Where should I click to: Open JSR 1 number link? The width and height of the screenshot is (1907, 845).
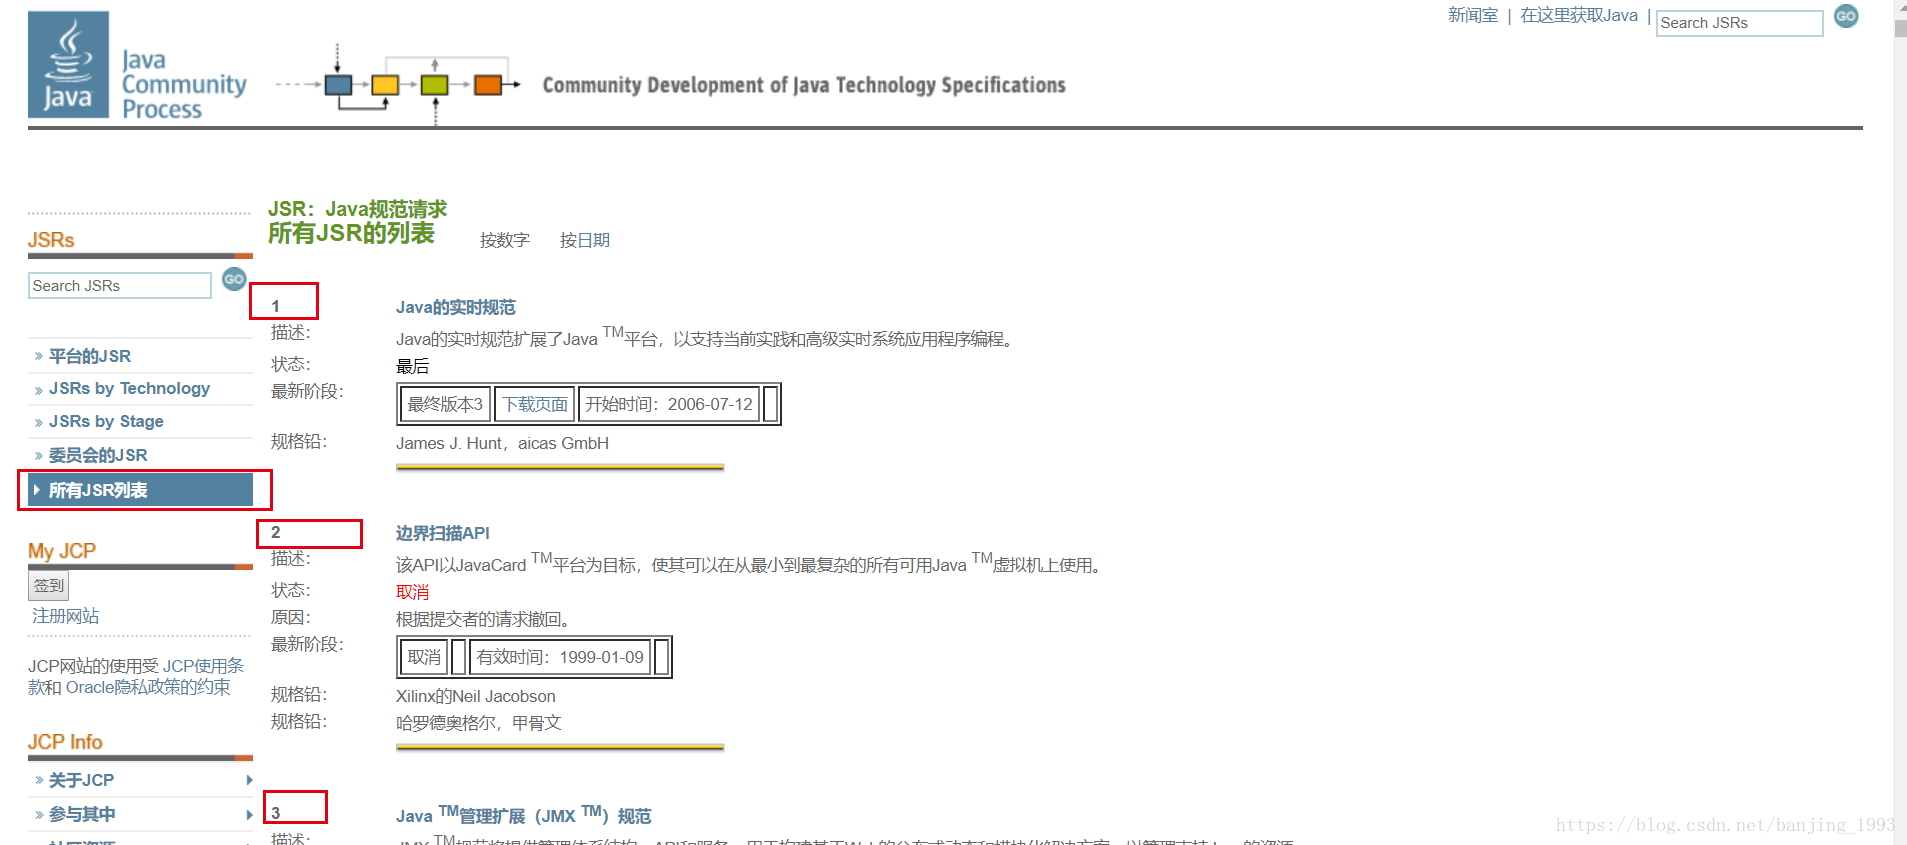(x=276, y=306)
